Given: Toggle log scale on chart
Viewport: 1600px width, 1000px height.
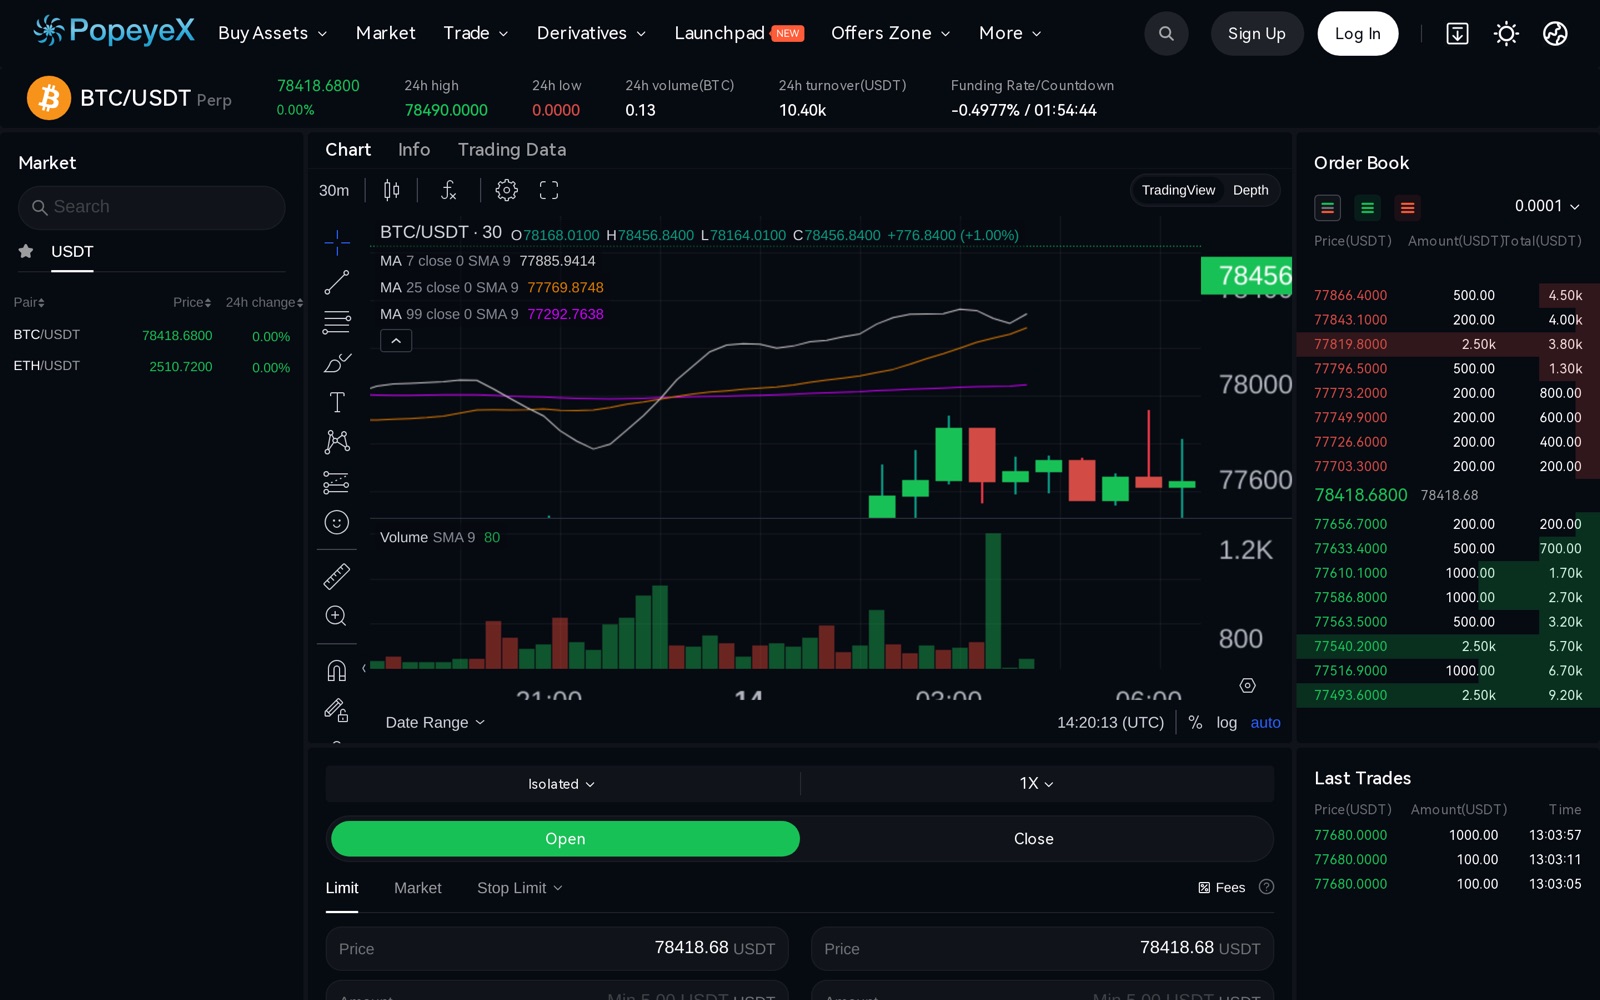Looking at the screenshot, I should [x=1227, y=722].
